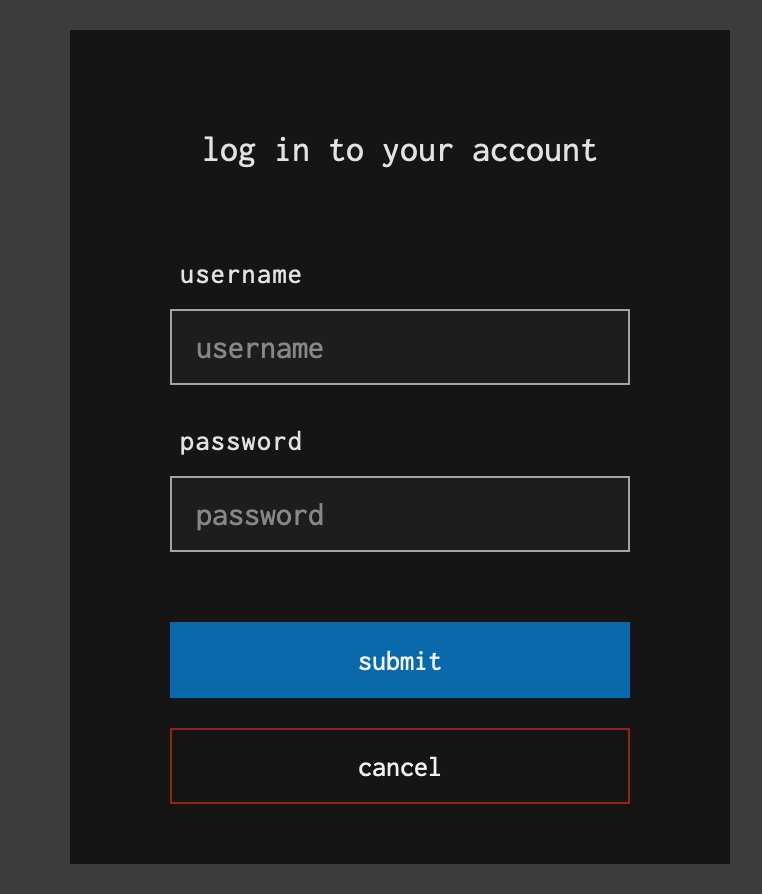The image size is (762, 894).
Task: Click inside the username input field
Action: pos(399,347)
